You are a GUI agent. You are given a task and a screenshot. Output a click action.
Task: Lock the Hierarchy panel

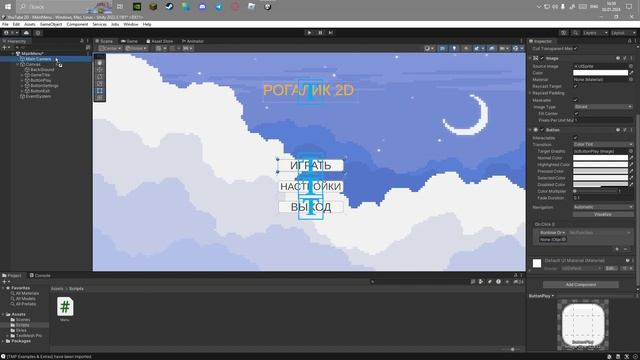82,41
